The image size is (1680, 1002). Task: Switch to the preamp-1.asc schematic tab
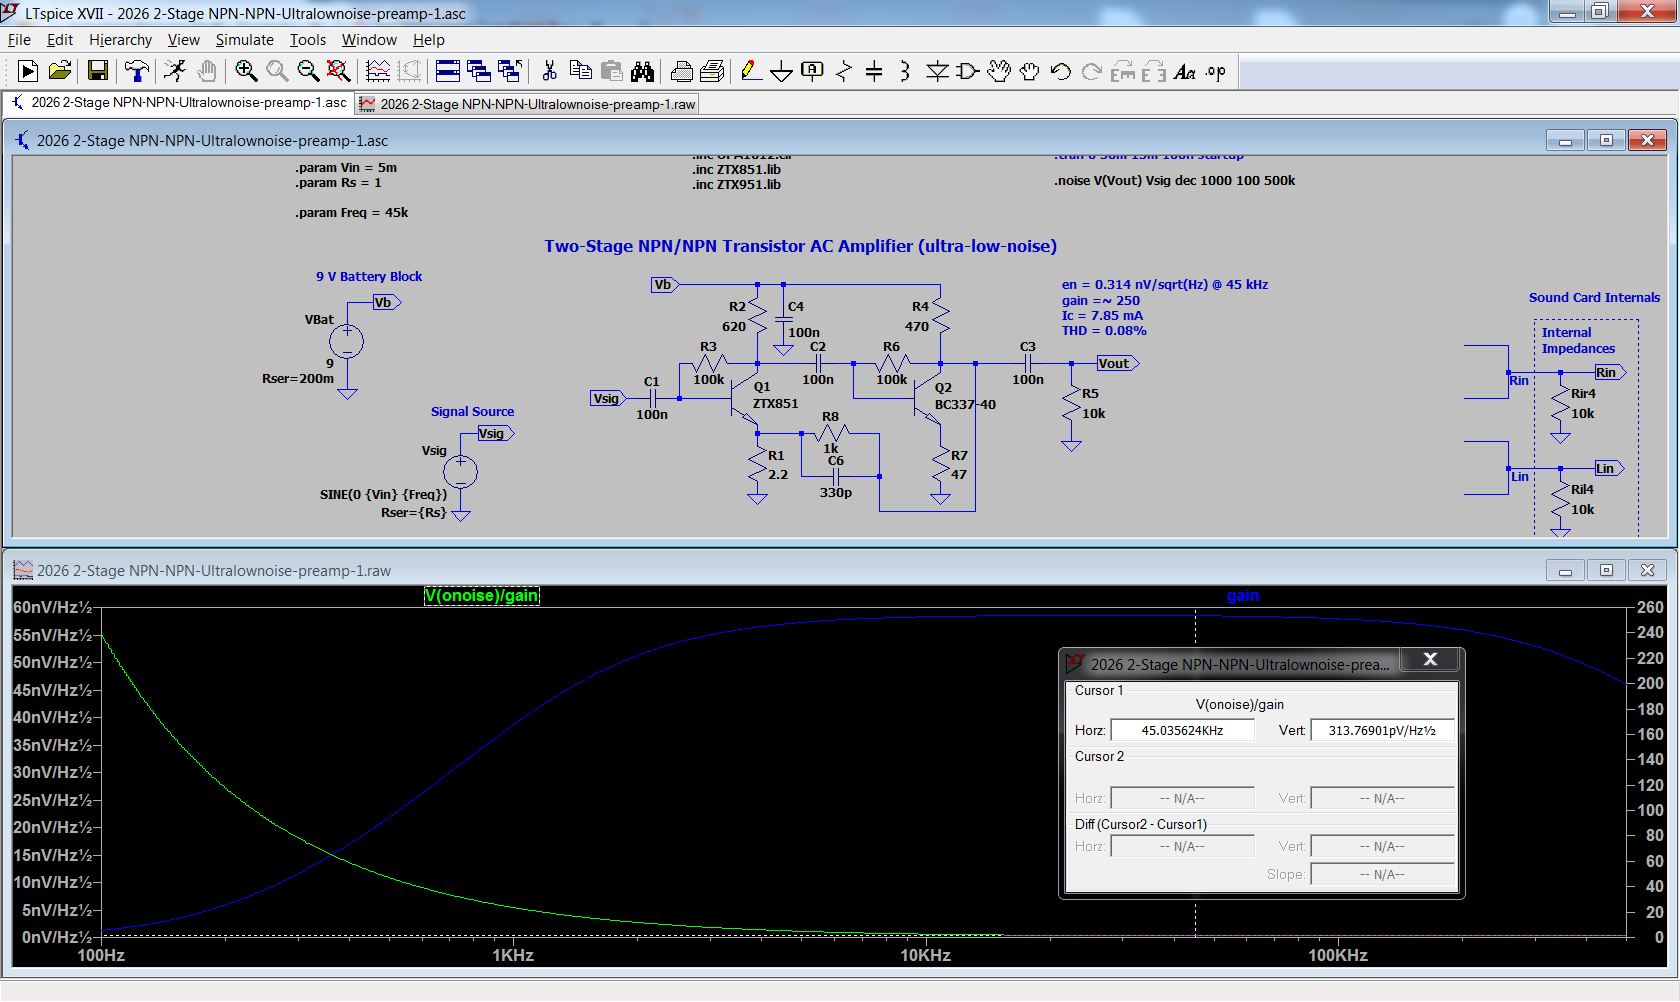[179, 103]
